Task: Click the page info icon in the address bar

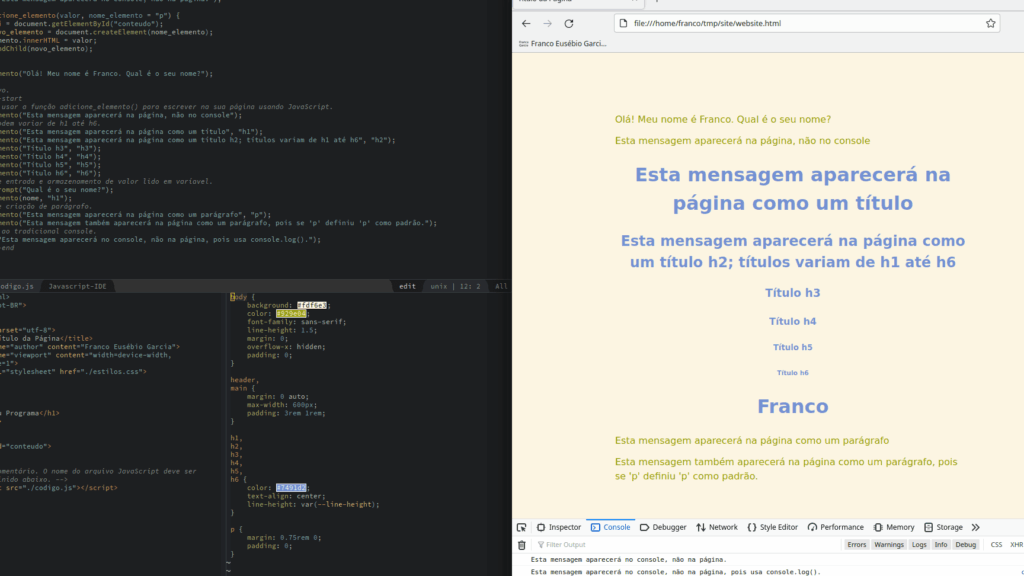Action: pyautogui.click(x=625, y=23)
